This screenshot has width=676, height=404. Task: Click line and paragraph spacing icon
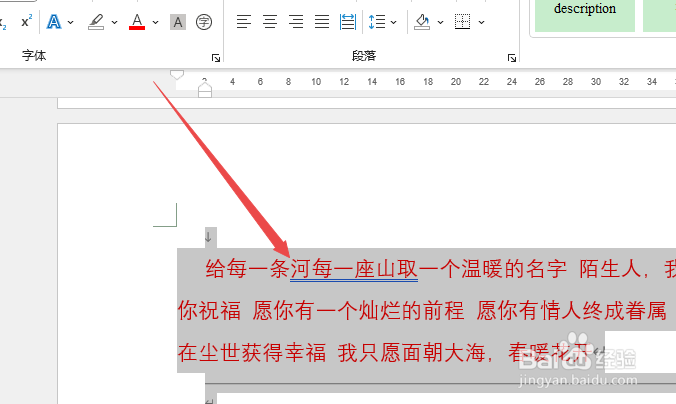click(377, 22)
